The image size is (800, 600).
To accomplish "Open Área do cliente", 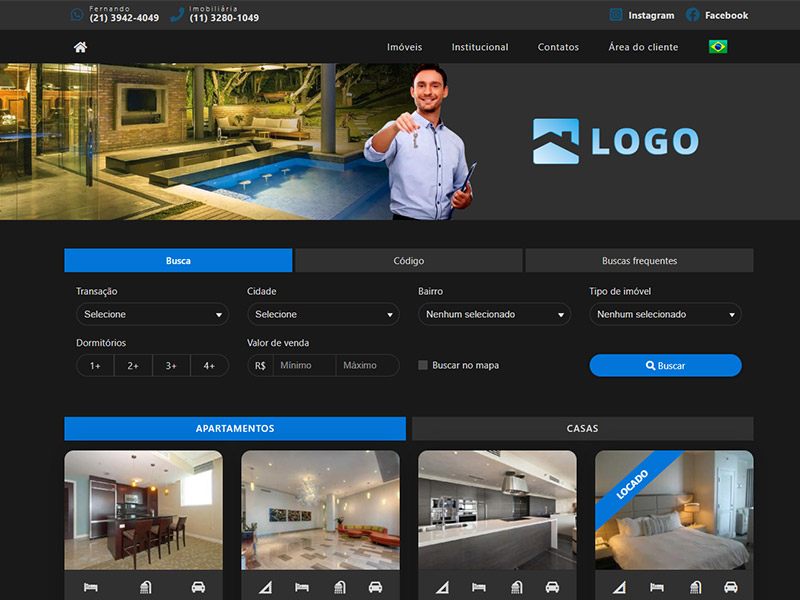I will [x=643, y=47].
